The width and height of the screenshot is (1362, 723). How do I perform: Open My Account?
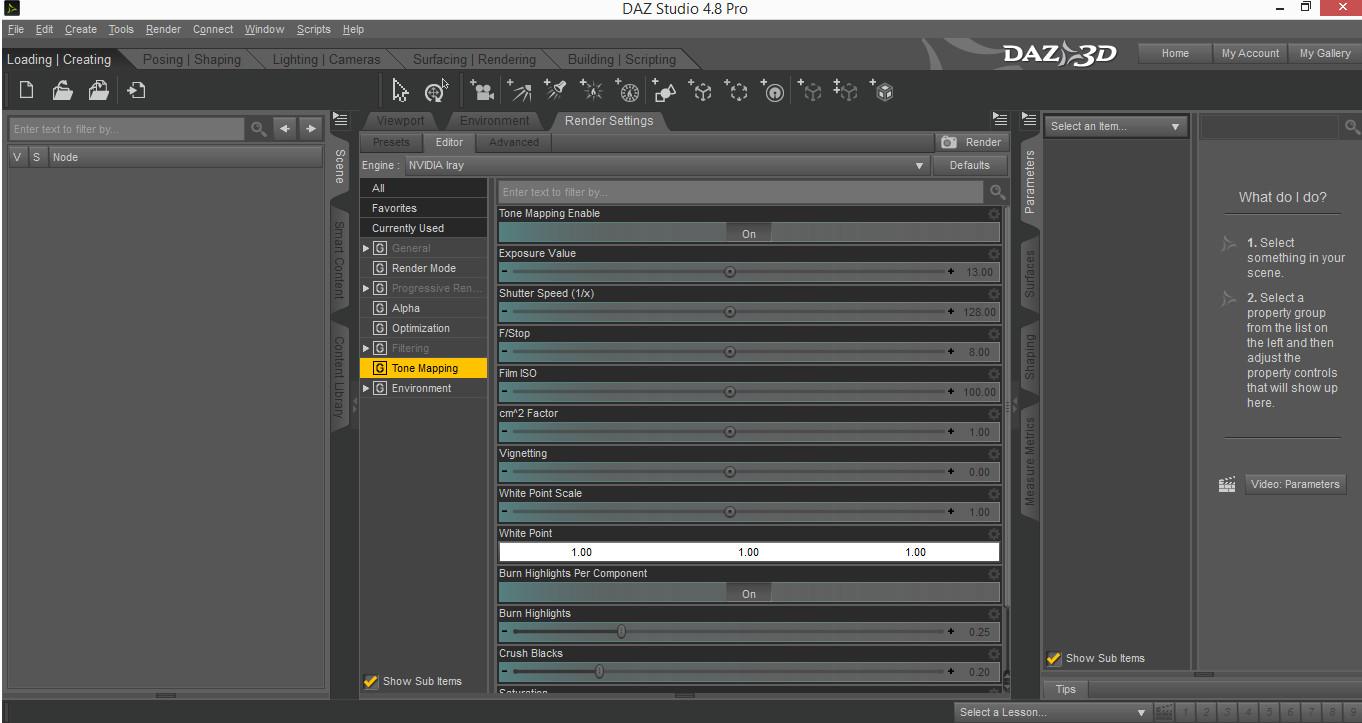coord(1250,53)
